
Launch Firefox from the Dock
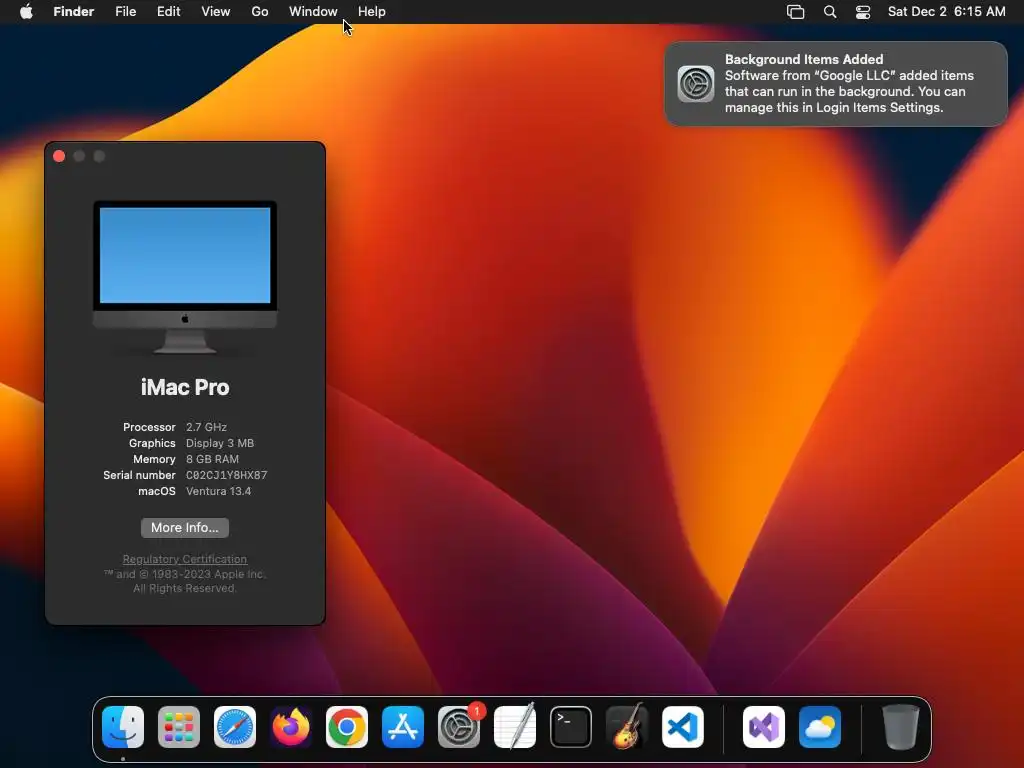coord(291,727)
